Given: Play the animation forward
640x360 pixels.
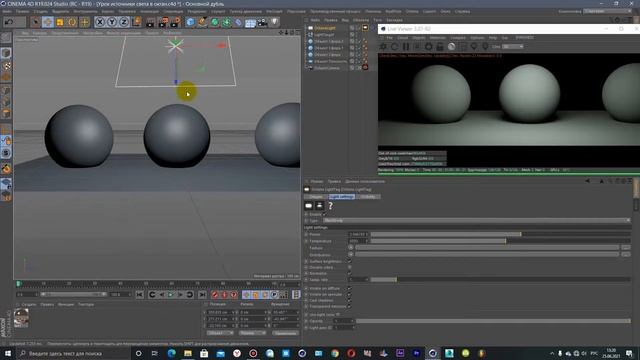Looking at the screenshot, I should click(x=171, y=295).
